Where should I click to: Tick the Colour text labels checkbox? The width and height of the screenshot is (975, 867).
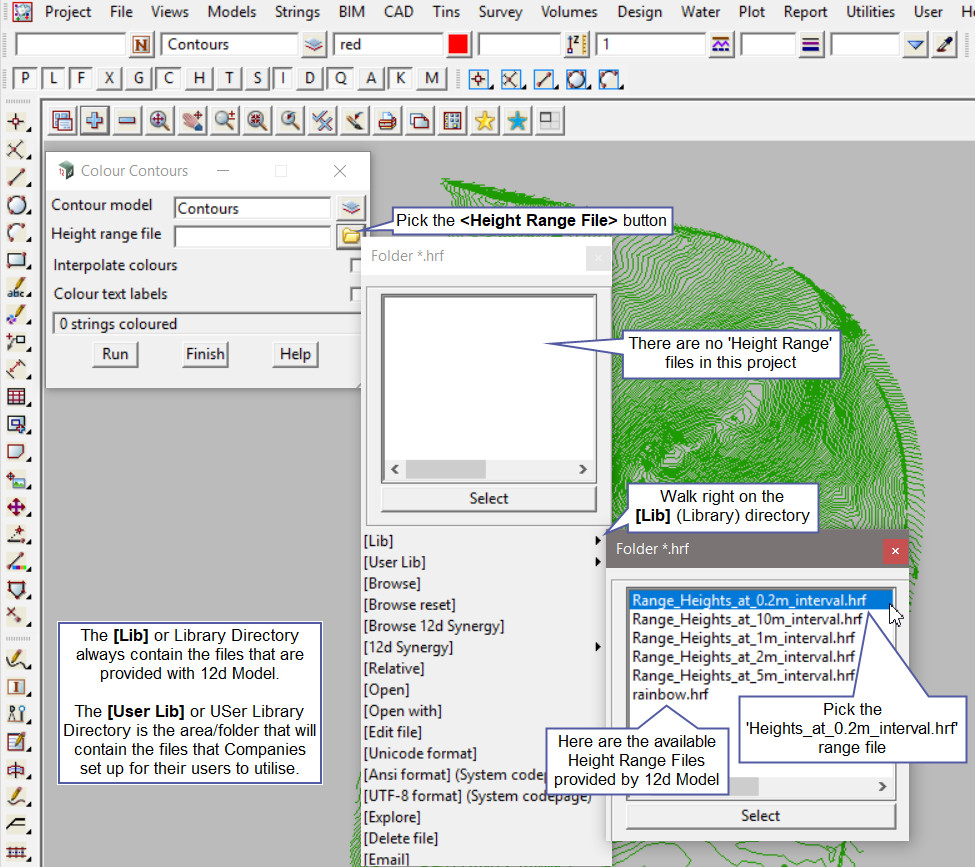[x=356, y=294]
